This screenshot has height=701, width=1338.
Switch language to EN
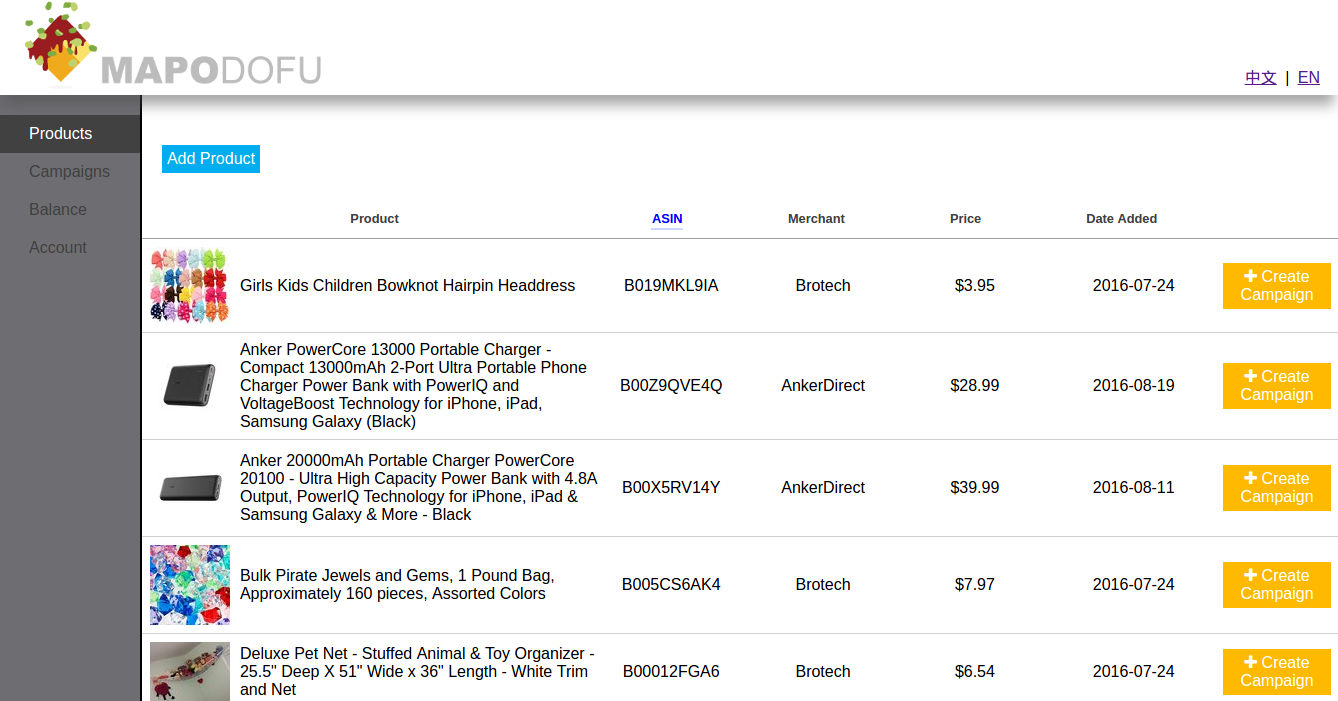coord(1308,77)
